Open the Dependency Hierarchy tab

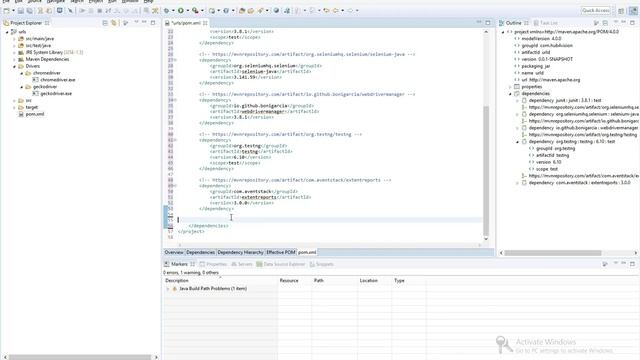[240, 252]
